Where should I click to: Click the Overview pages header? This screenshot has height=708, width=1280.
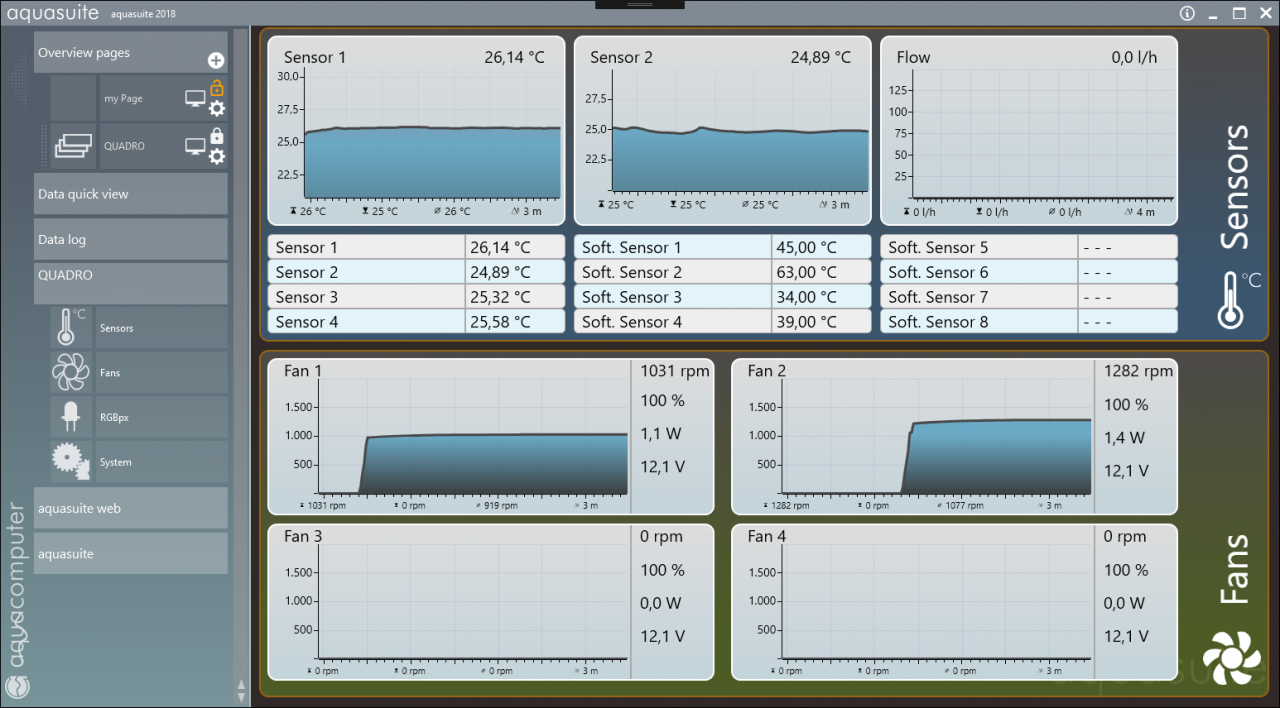131,52
